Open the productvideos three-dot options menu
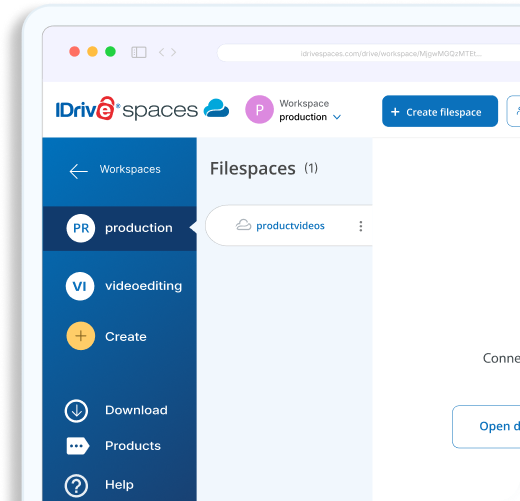The image size is (520, 501). pos(361,226)
